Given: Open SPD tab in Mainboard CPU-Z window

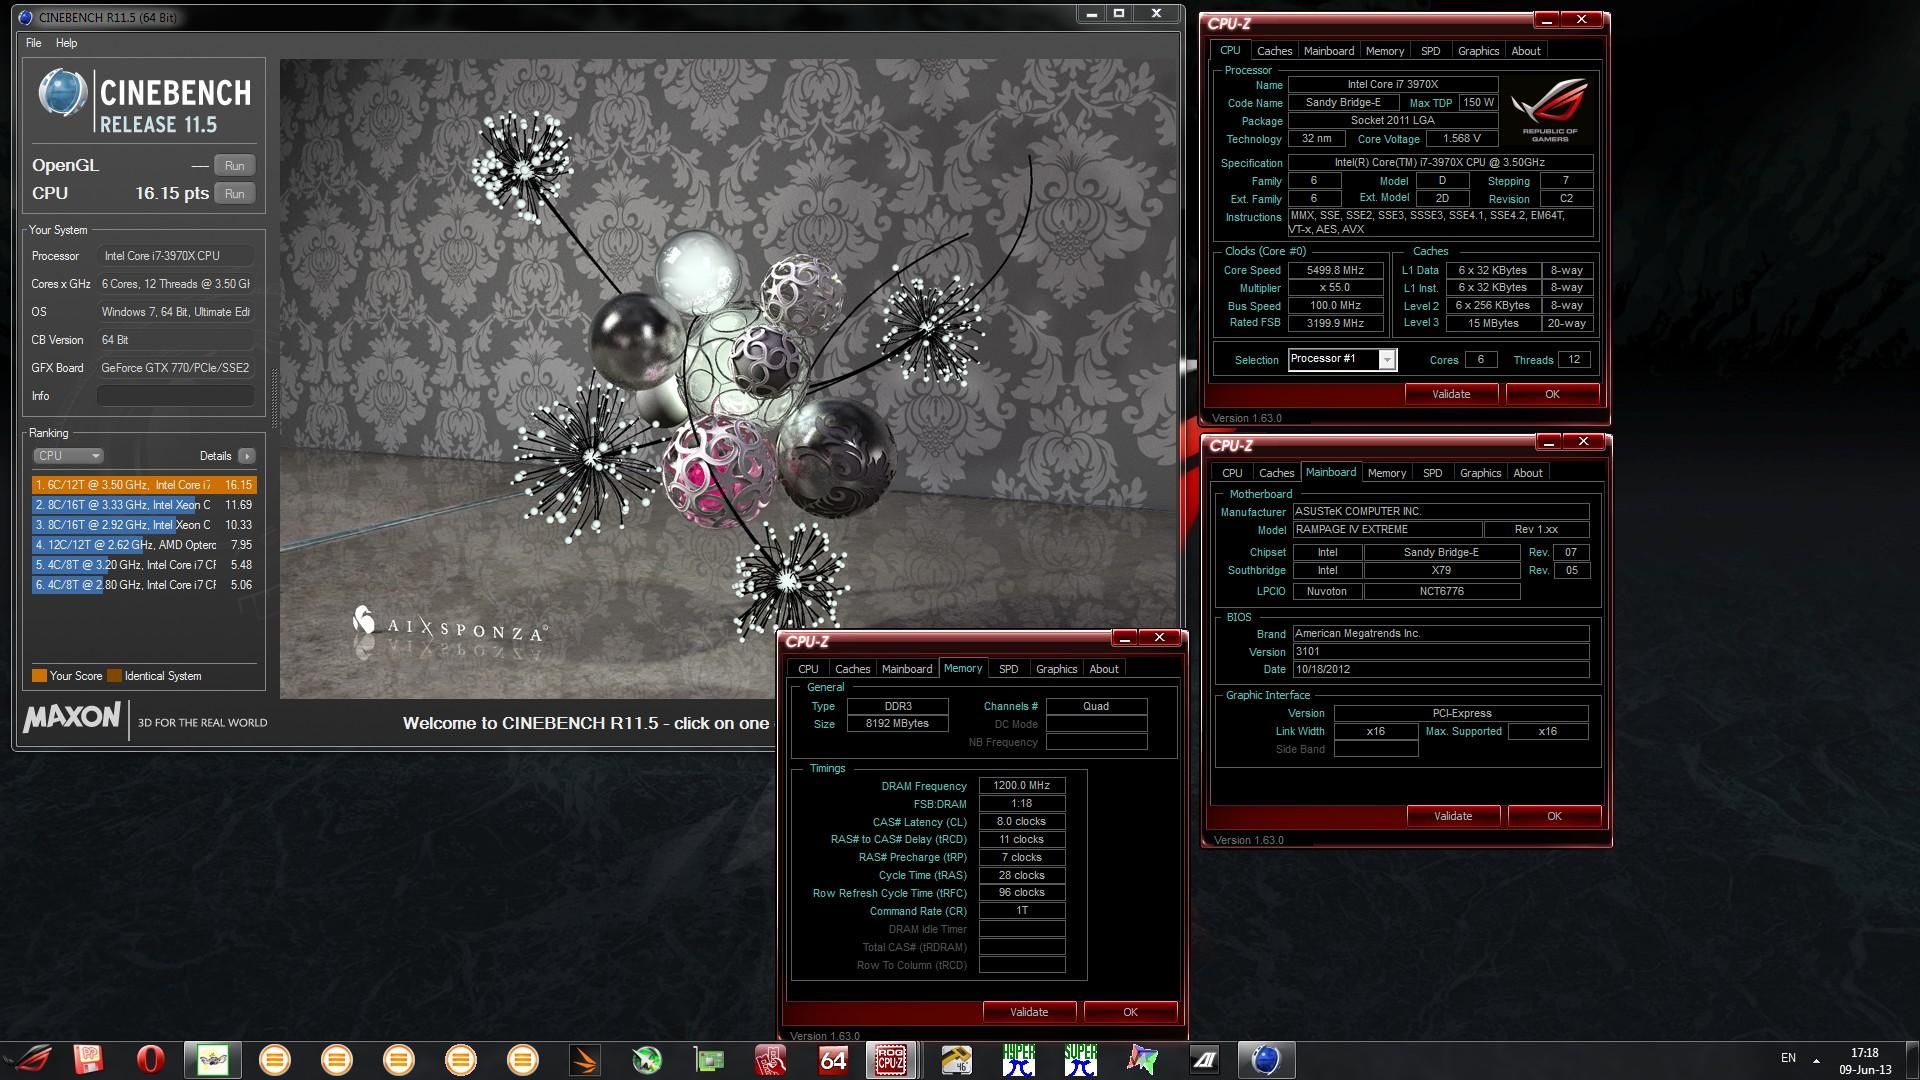Looking at the screenshot, I should click(x=1433, y=473).
